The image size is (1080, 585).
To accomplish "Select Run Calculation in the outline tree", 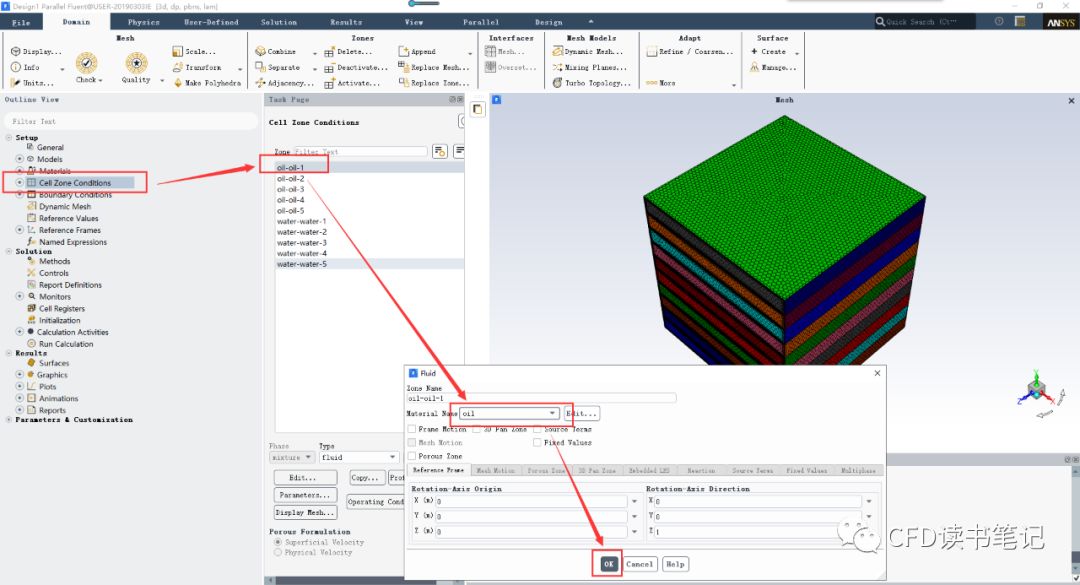I will [65, 344].
